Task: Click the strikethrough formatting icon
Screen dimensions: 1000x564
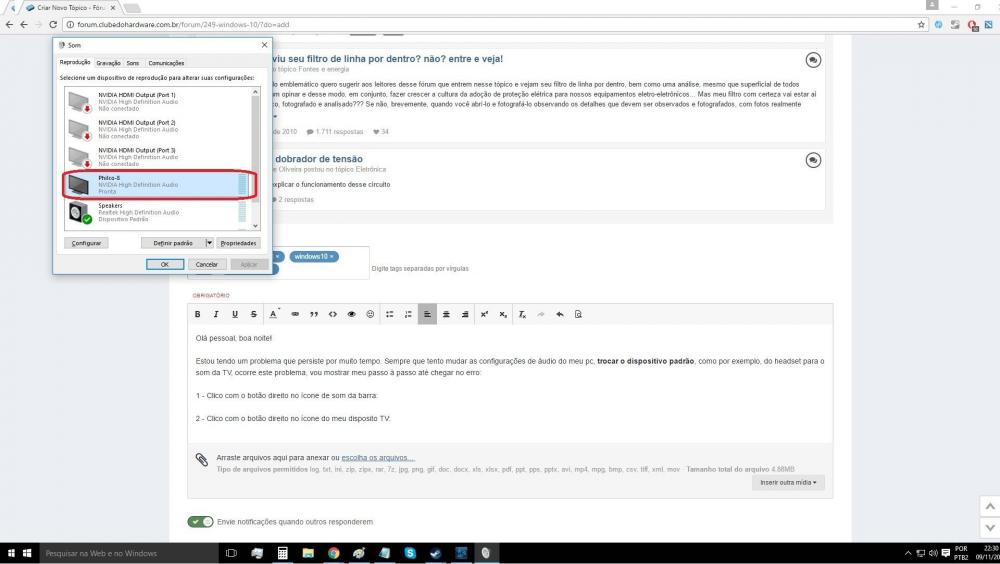Action: point(254,314)
